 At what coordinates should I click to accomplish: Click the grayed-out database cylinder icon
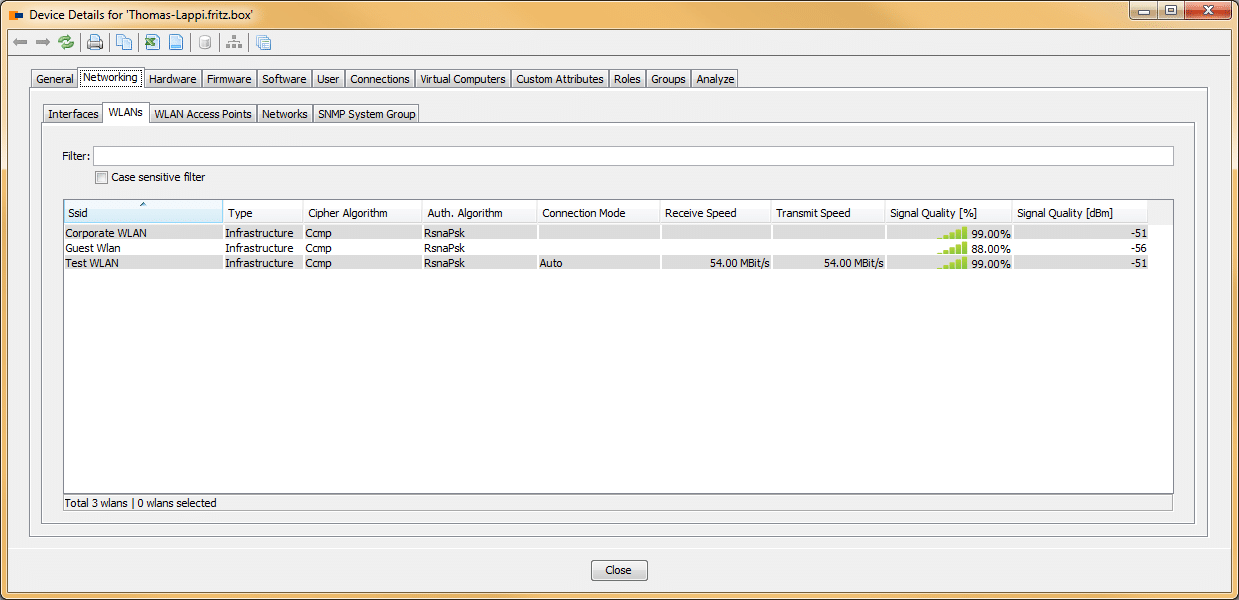tap(205, 42)
